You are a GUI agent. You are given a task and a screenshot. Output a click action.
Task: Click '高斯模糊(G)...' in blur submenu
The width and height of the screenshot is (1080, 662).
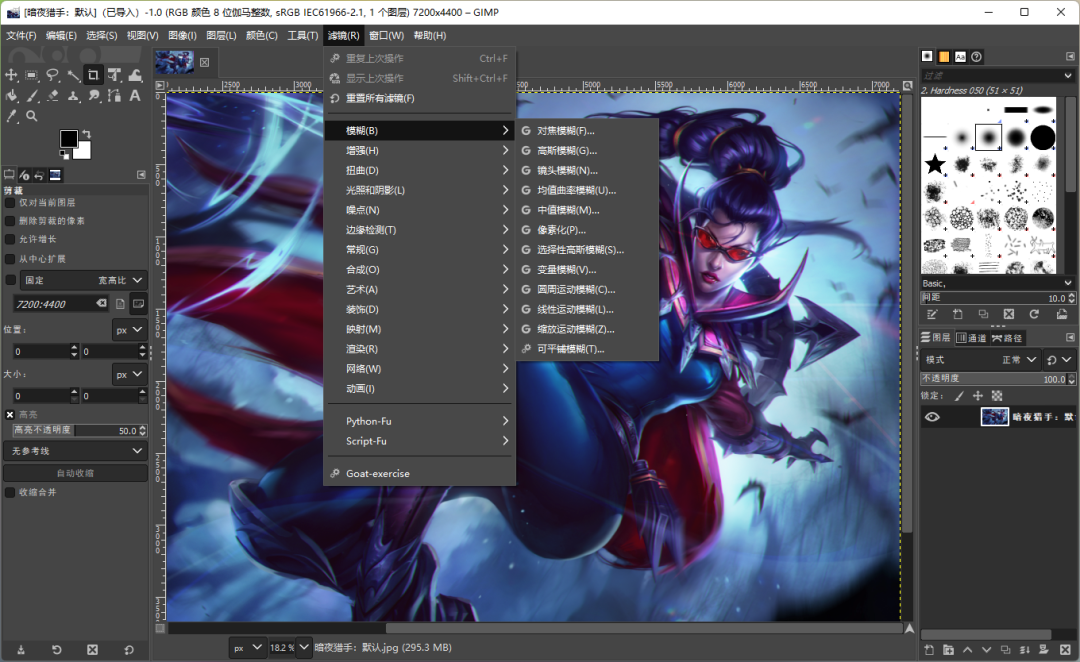click(567, 150)
